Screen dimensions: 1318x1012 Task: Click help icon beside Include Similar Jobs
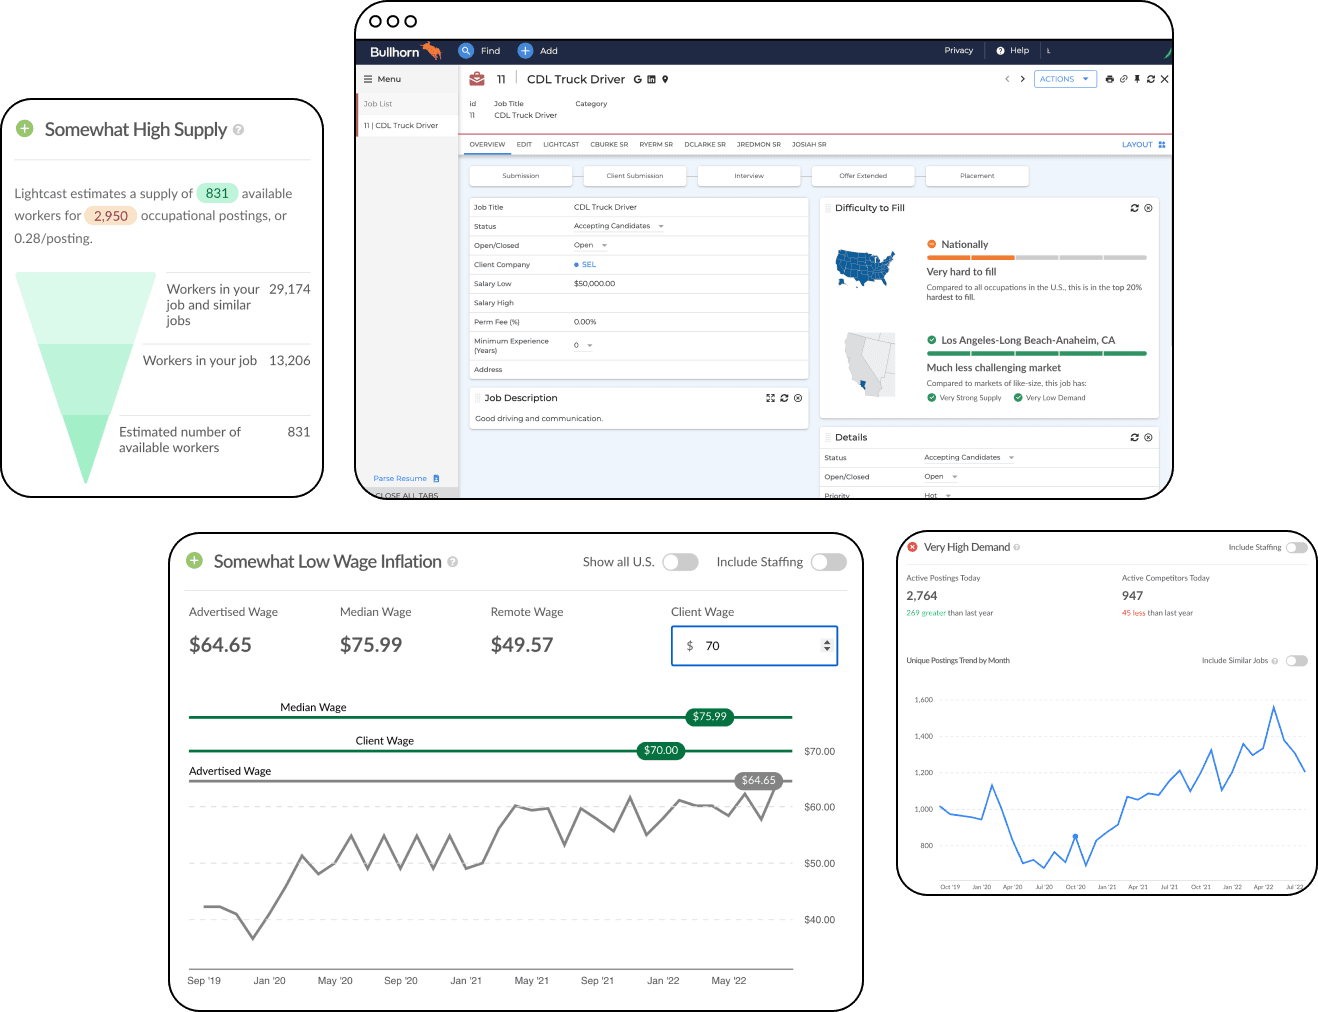tap(1275, 661)
